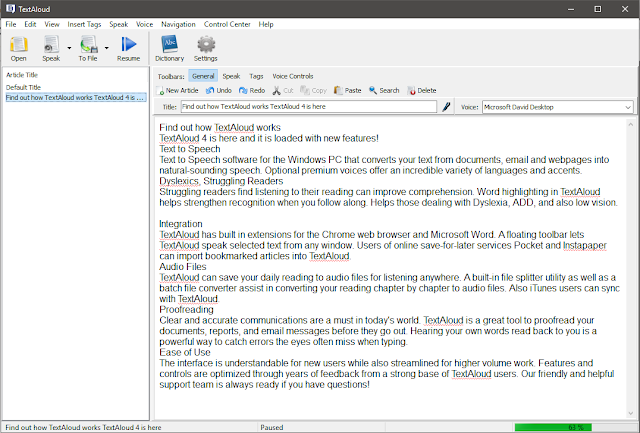
Task: Click the scroll up arrow in the text area
Action: (x=631, y=124)
